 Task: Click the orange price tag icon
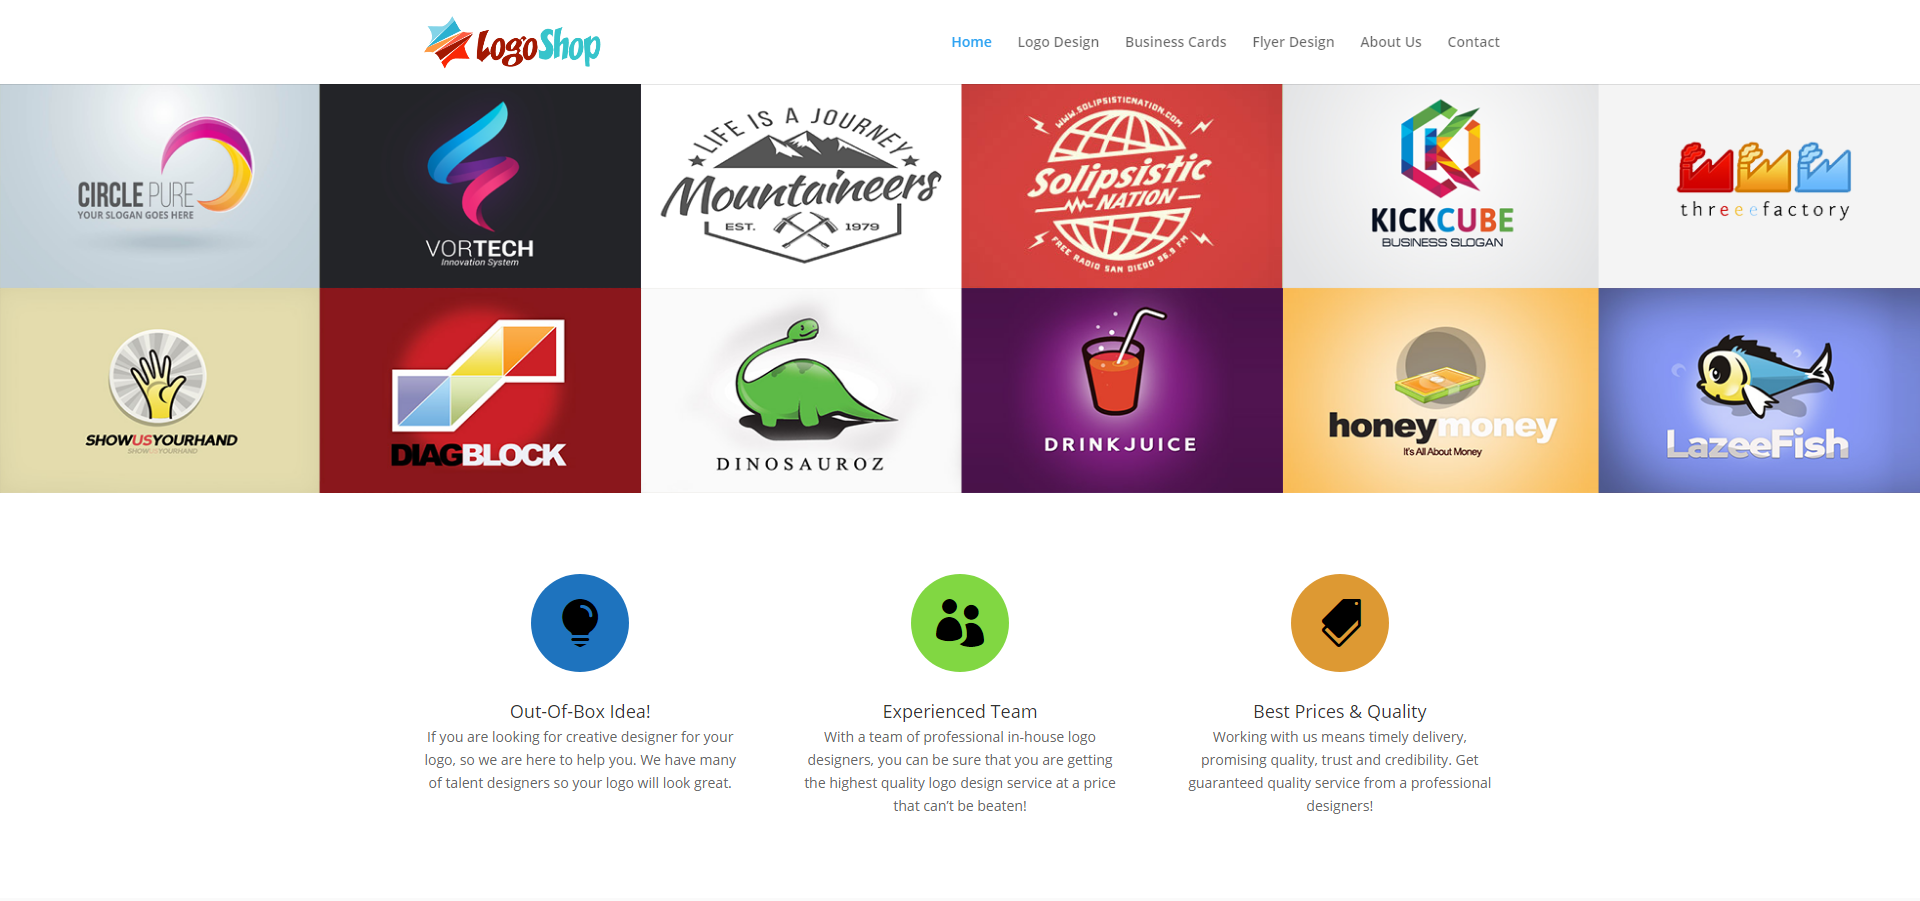click(x=1340, y=623)
